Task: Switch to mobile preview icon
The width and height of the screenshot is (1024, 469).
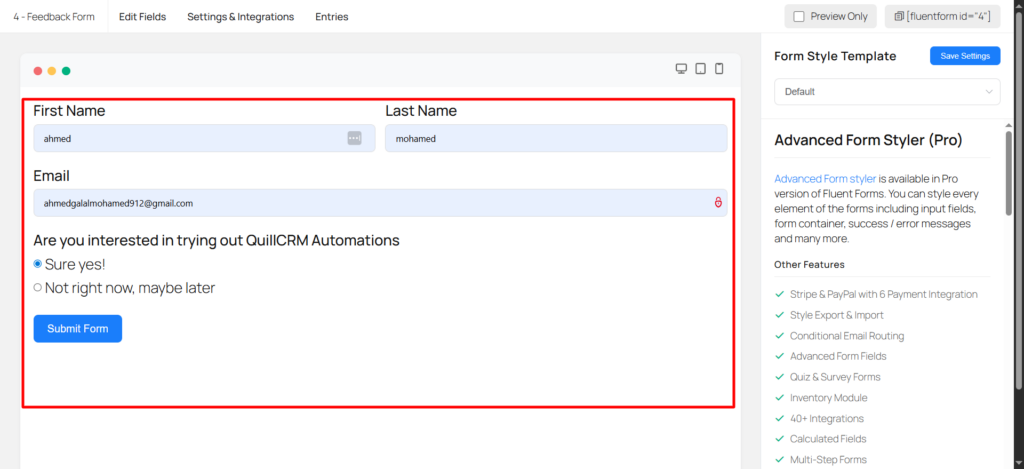Action: 718,69
